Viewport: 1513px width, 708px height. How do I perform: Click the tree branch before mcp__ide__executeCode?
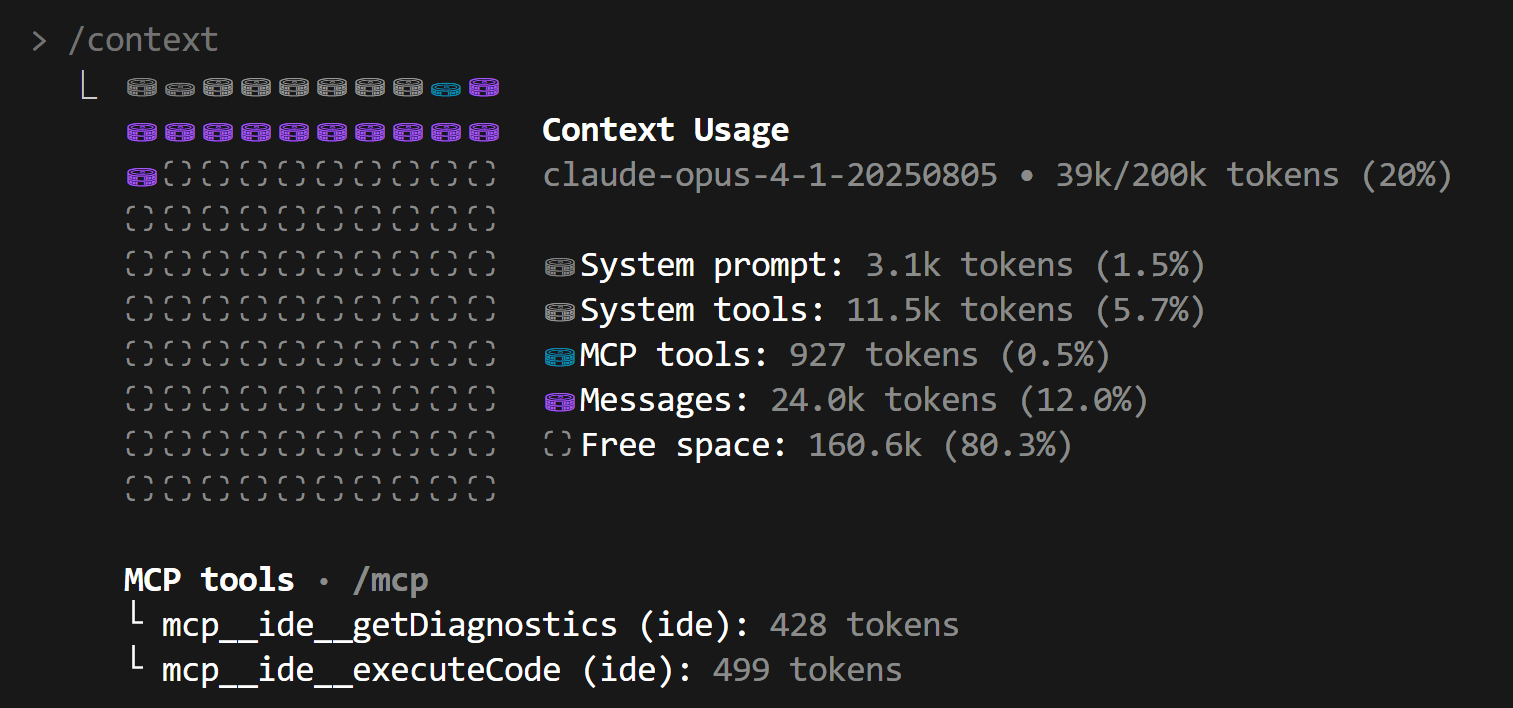point(137,667)
